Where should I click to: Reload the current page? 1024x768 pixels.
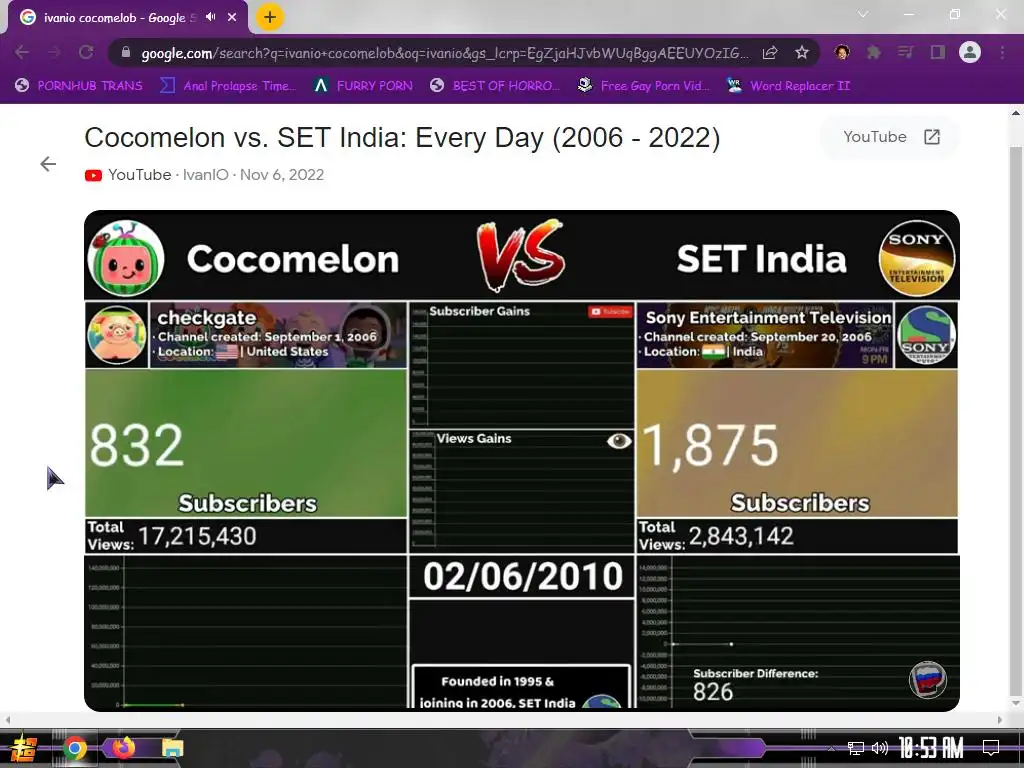86,52
